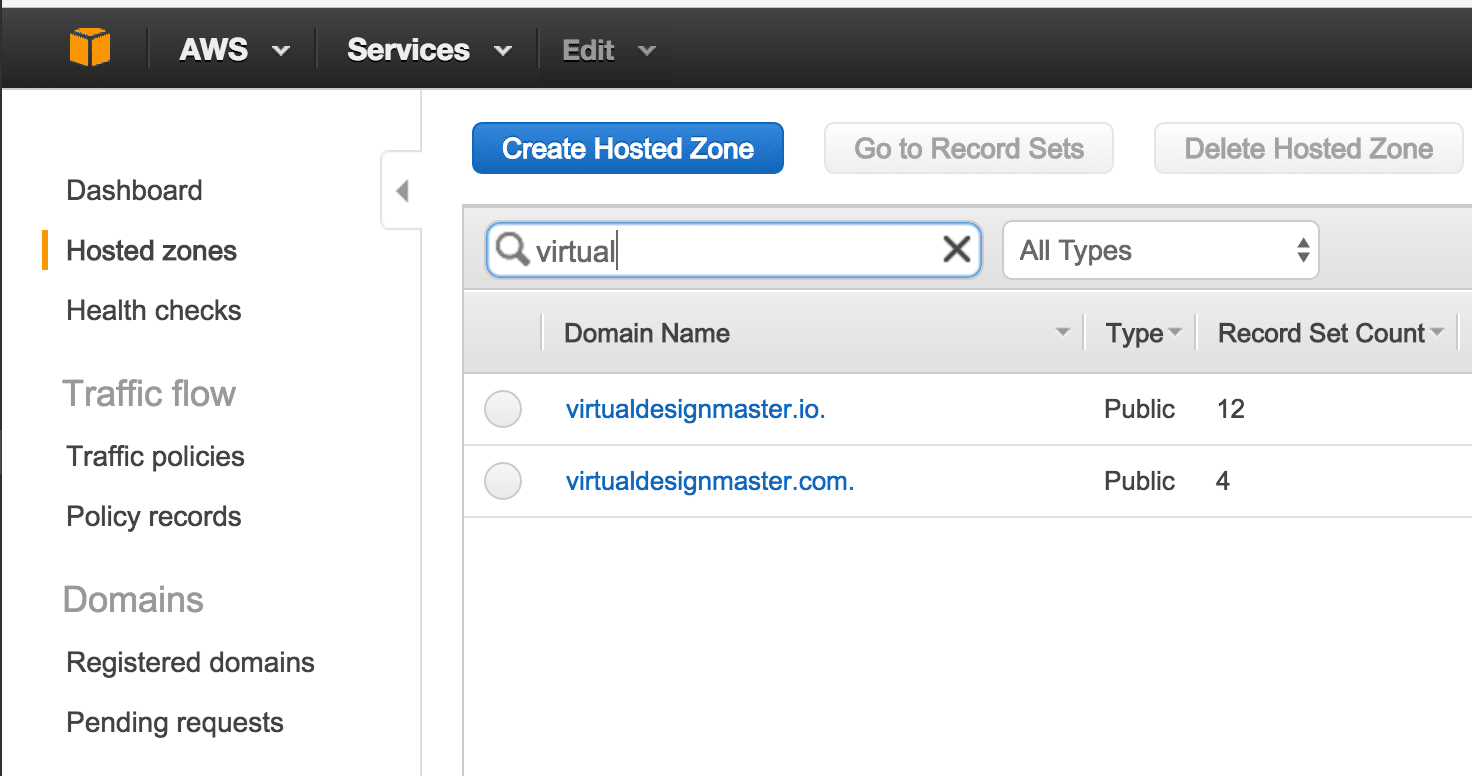Go to Health checks in sidebar
The image size is (1472, 776).
154,311
